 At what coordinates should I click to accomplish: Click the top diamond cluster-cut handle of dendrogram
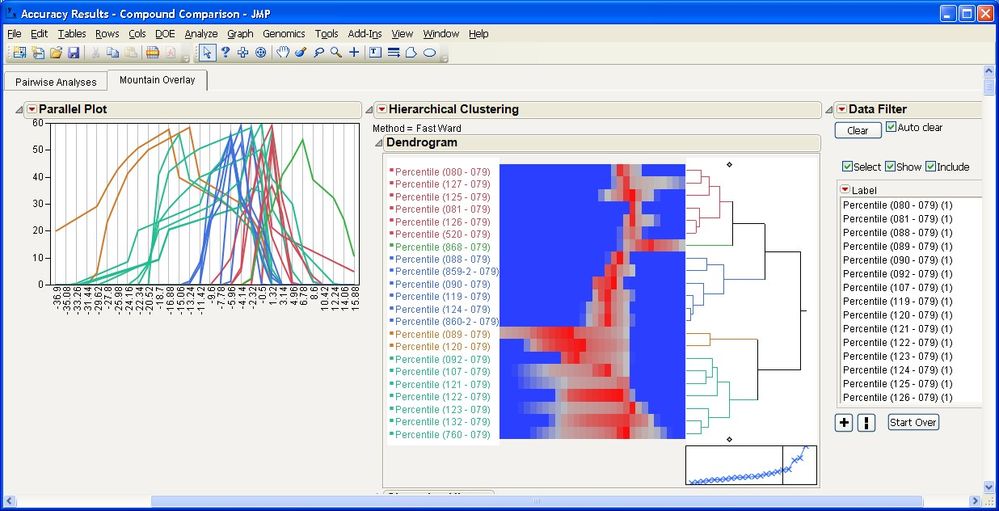coord(729,164)
